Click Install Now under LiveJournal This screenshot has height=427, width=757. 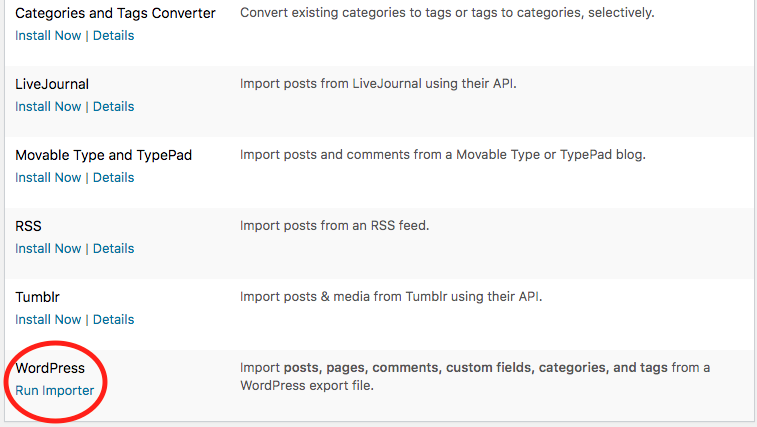[48, 107]
